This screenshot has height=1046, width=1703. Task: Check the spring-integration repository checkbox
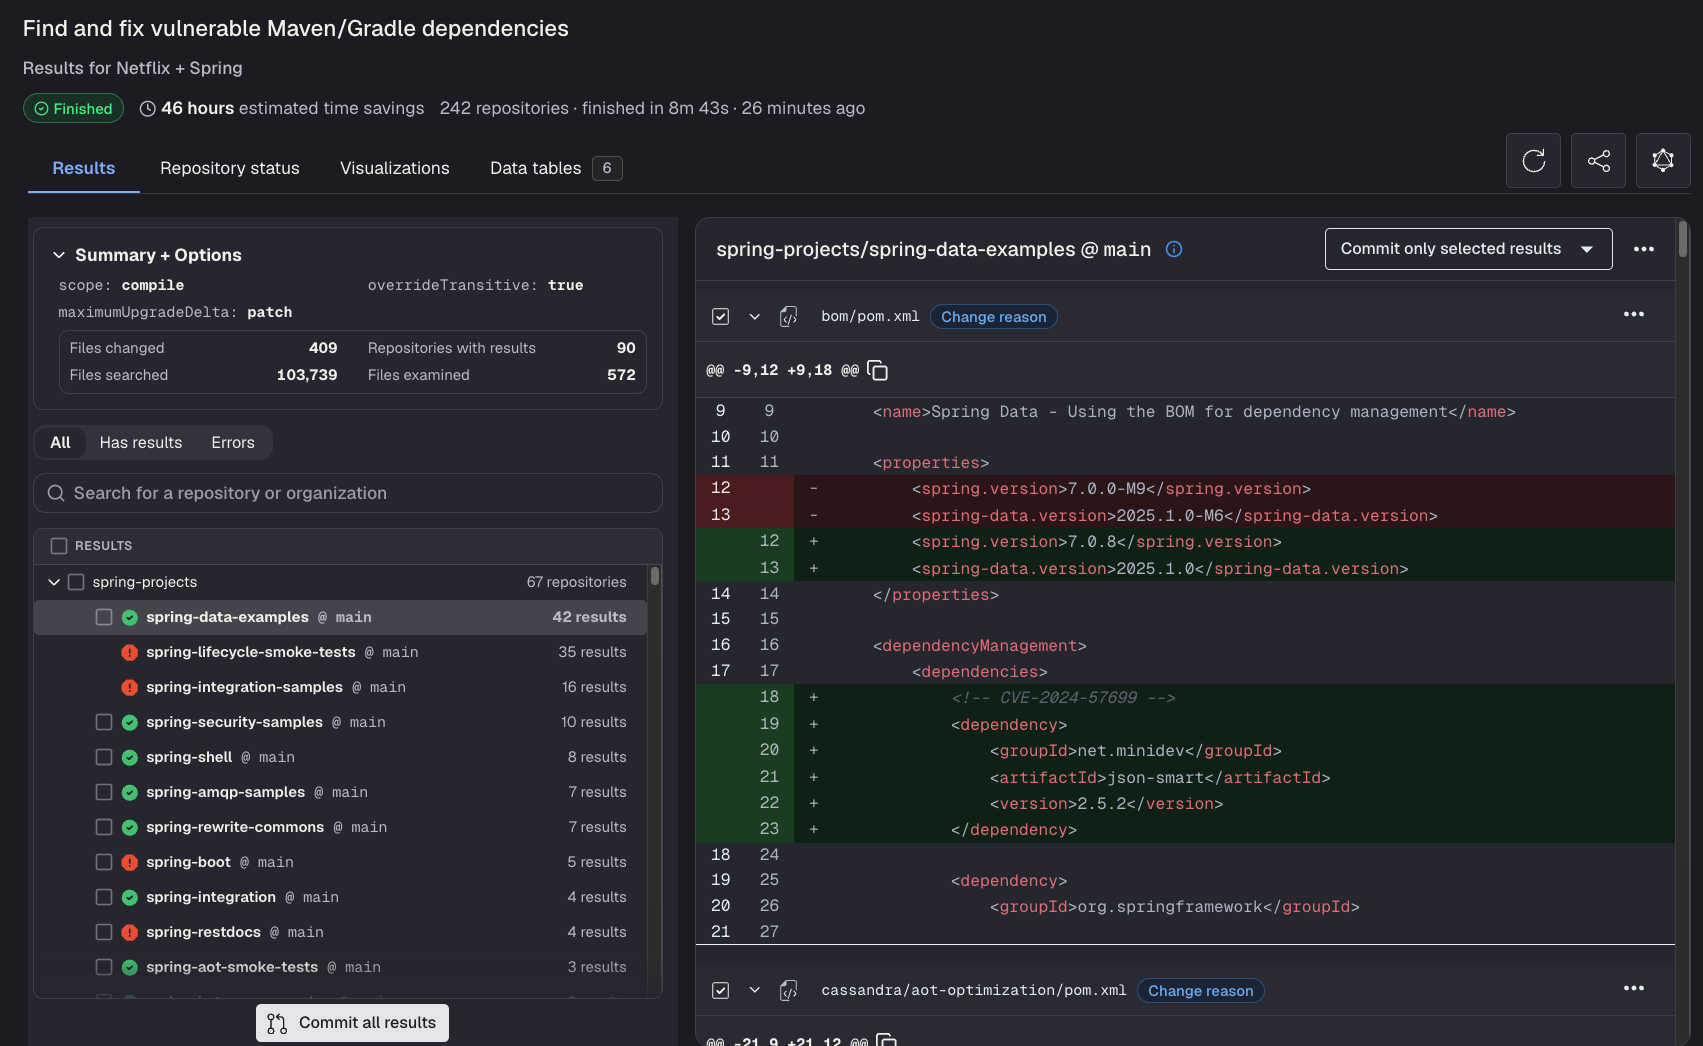tap(104, 897)
